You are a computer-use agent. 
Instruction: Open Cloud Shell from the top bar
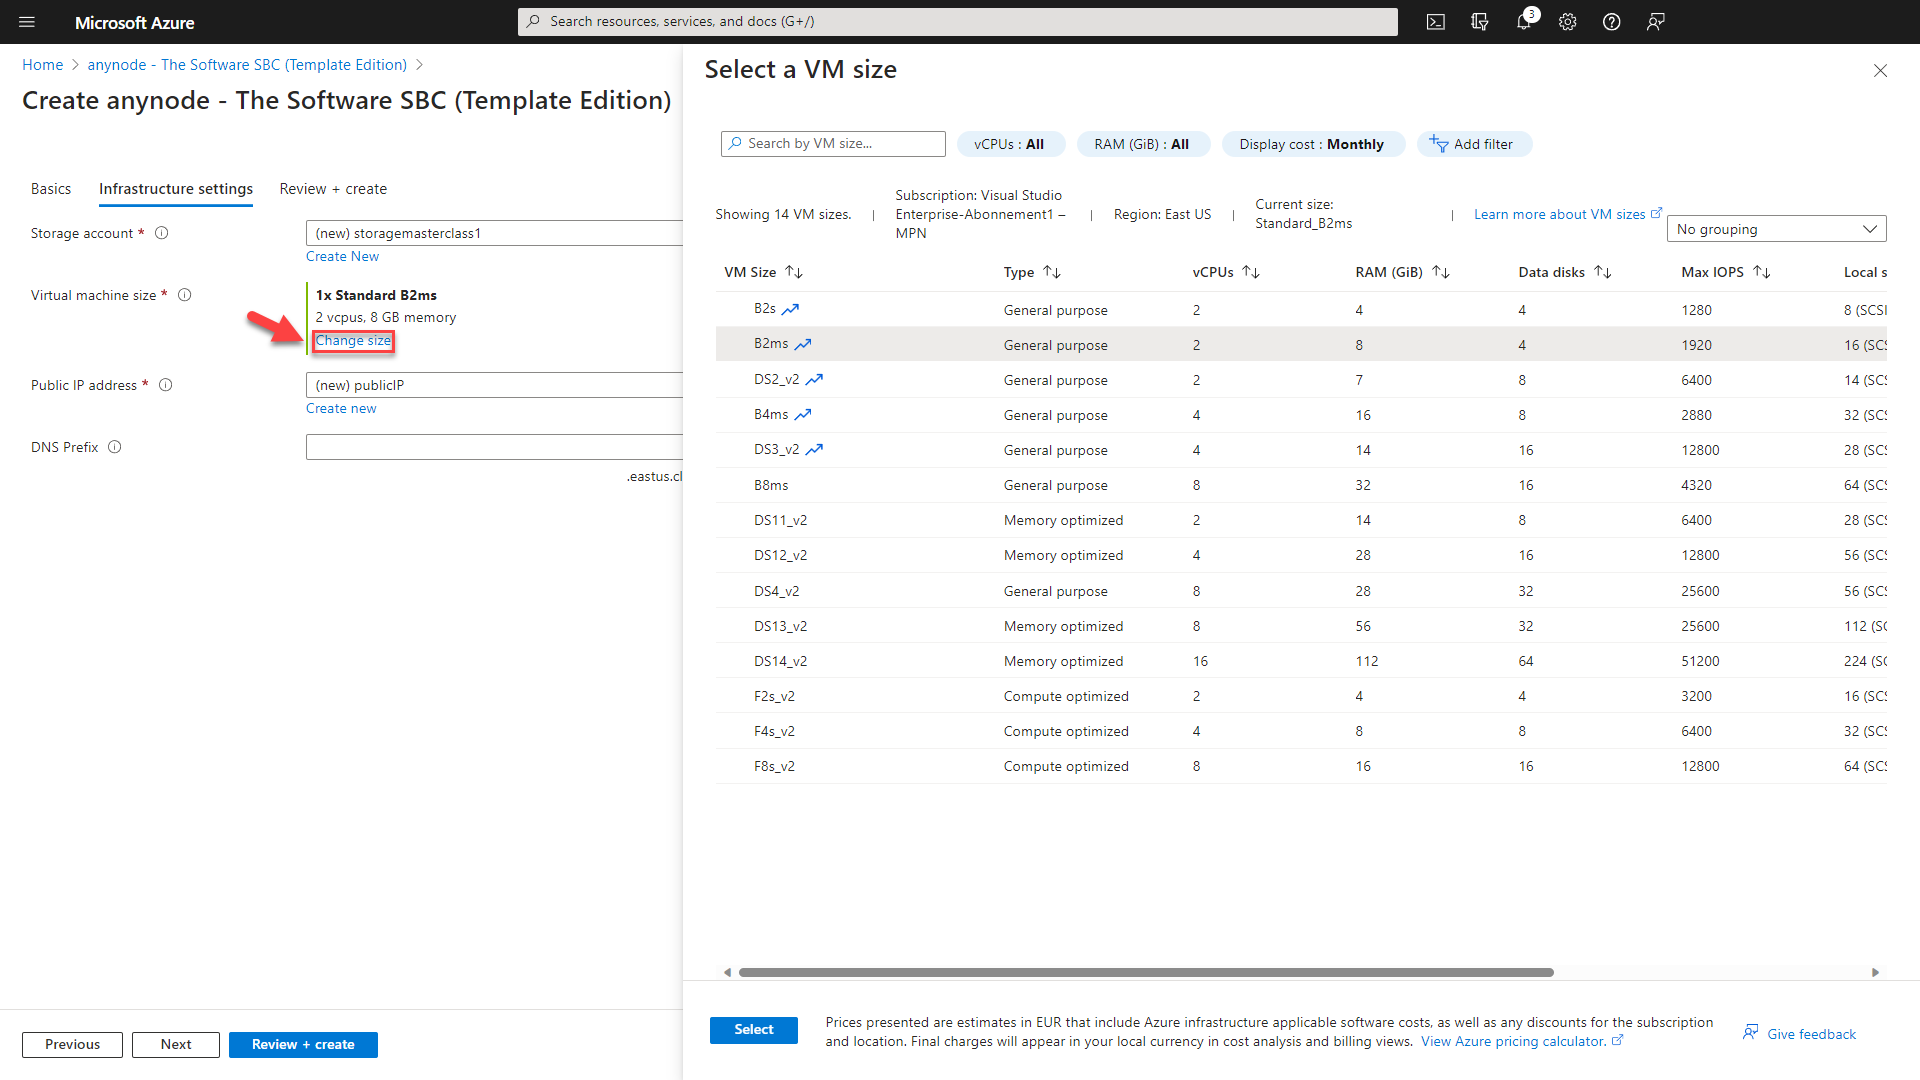1435,22
